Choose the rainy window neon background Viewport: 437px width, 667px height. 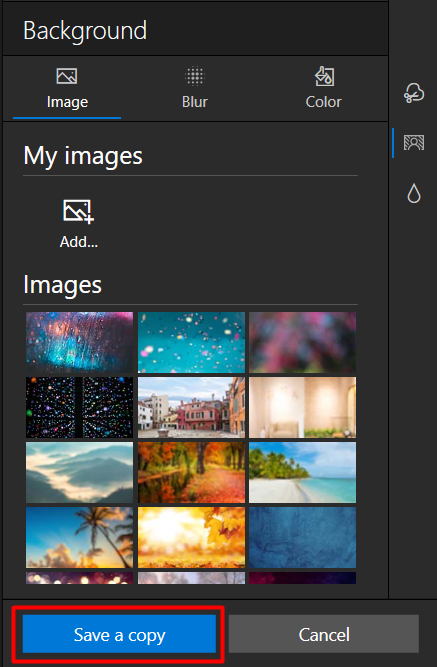80,342
